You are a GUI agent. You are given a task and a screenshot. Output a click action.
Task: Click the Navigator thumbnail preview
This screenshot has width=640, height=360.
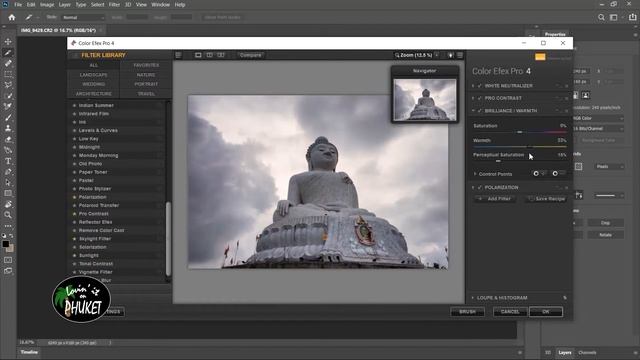pyautogui.click(x=424, y=99)
